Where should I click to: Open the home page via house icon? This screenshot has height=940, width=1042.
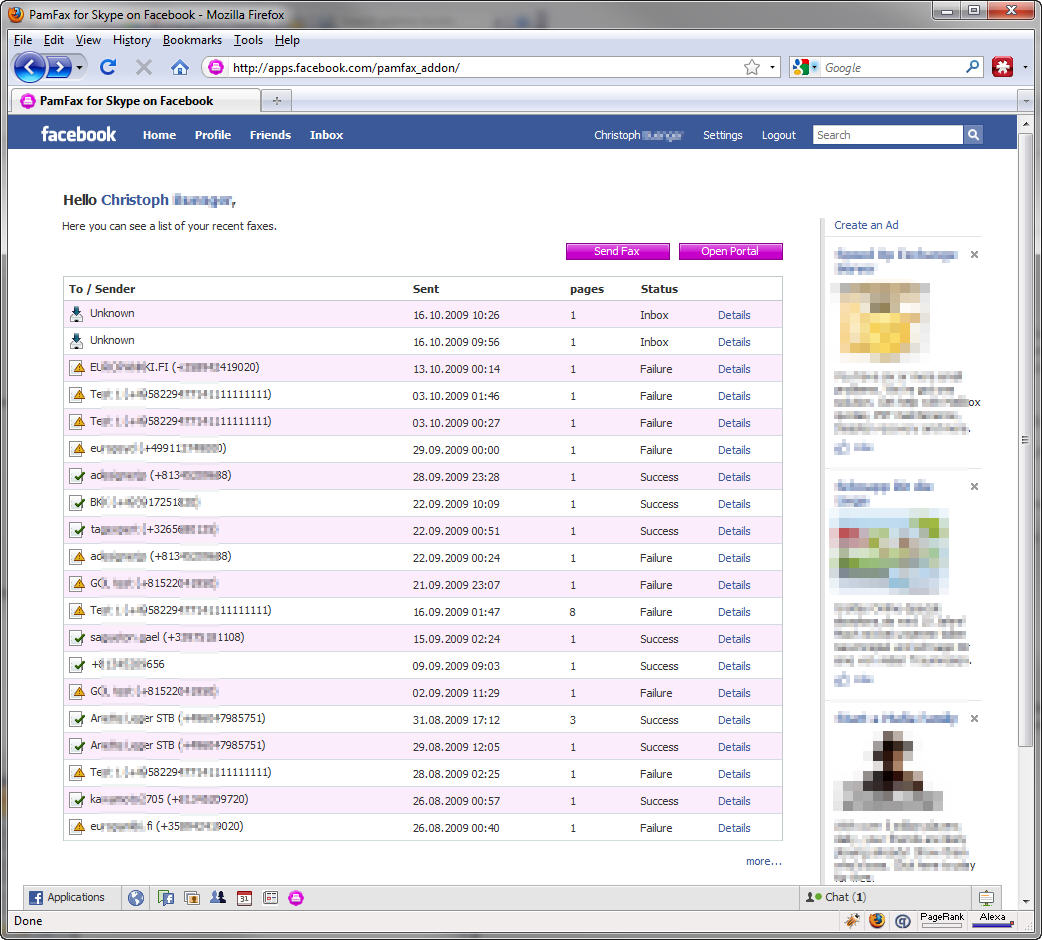(179, 67)
